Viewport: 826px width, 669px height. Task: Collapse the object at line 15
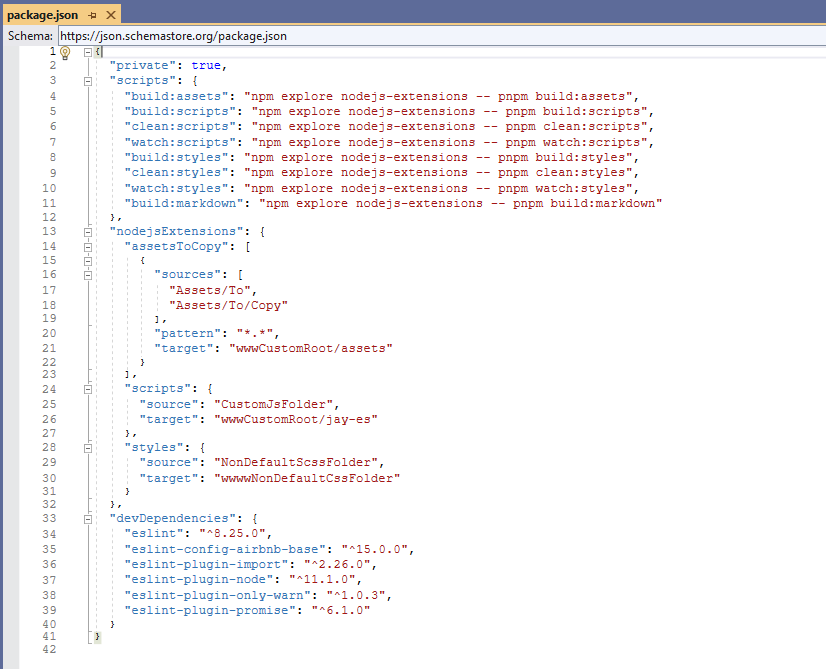click(88, 261)
